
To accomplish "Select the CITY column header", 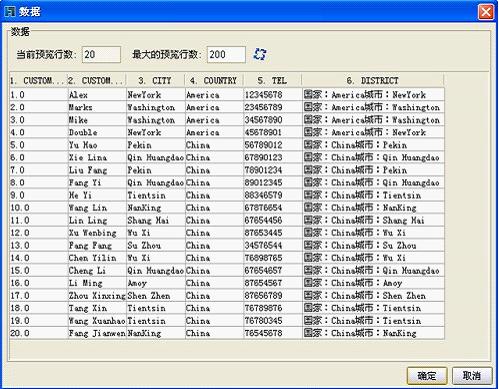I will click(155, 80).
